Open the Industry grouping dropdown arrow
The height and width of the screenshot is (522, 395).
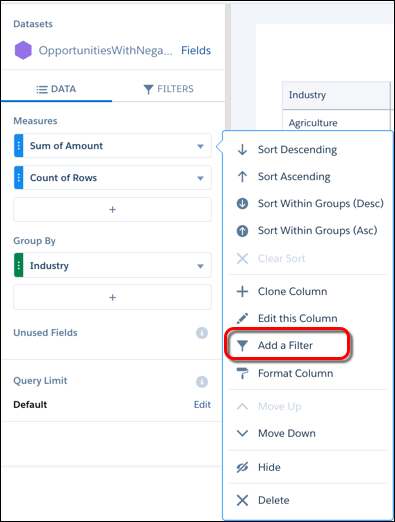pyautogui.click(x=200, y=266)
